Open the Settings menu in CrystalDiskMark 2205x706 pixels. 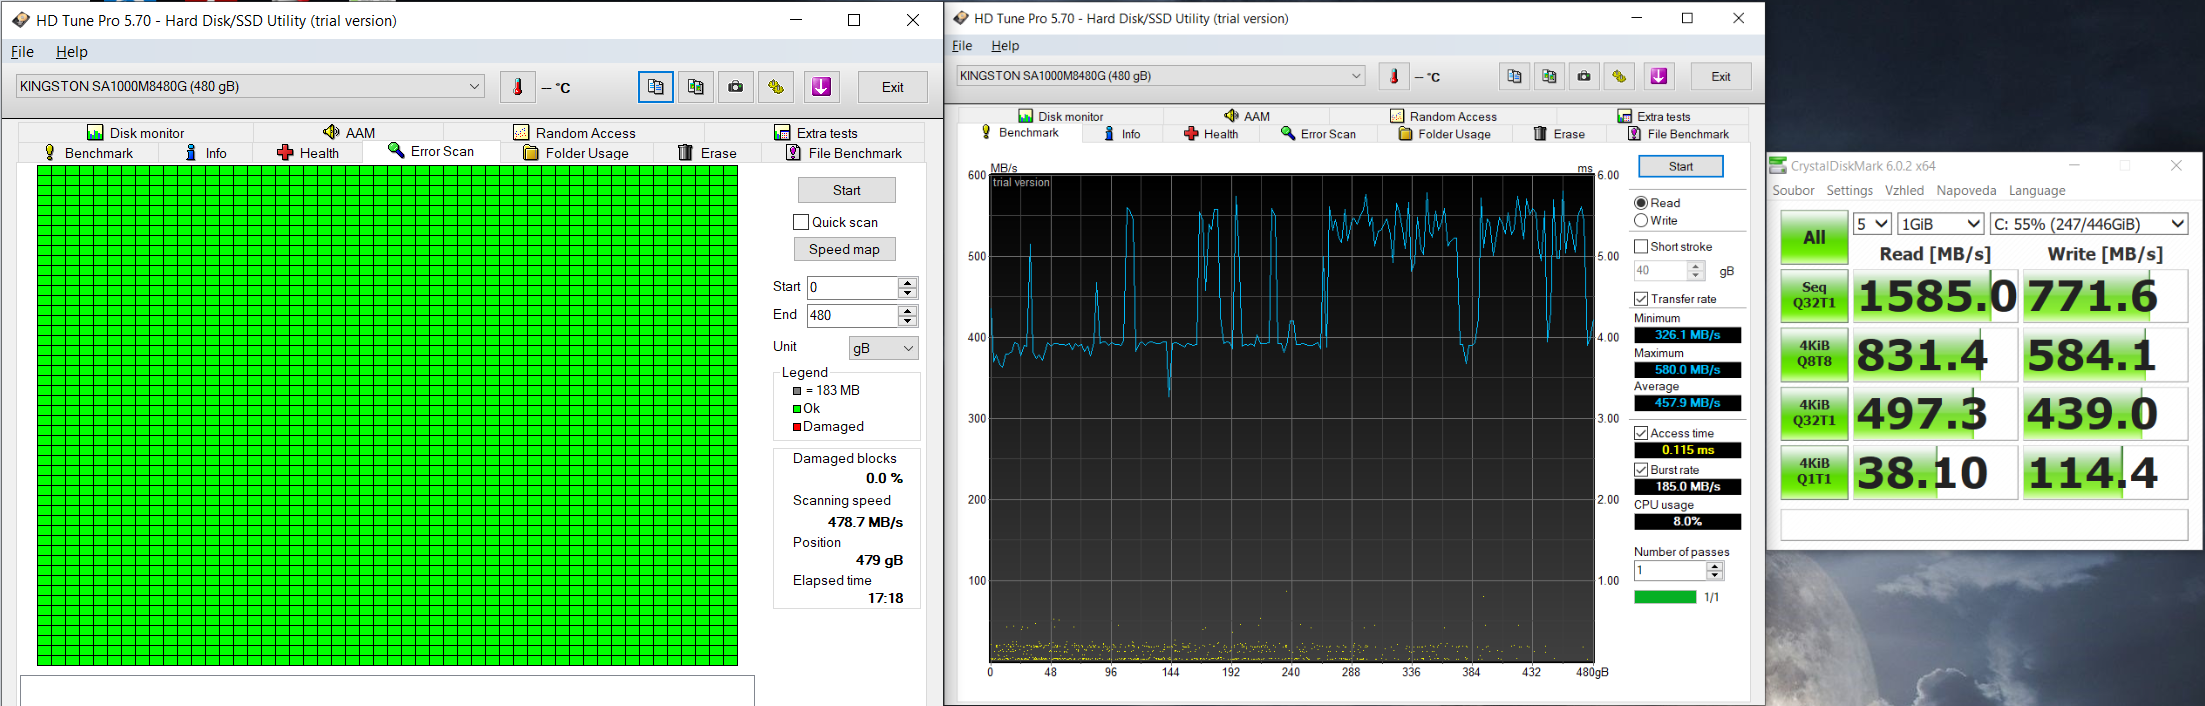[1849, 190]
